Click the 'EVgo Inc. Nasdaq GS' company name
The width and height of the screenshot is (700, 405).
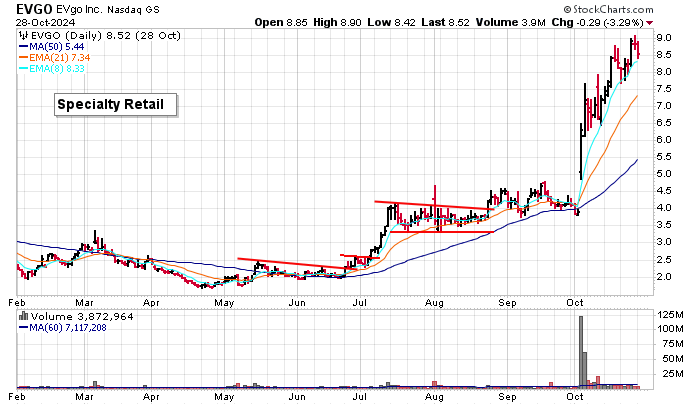108,9
